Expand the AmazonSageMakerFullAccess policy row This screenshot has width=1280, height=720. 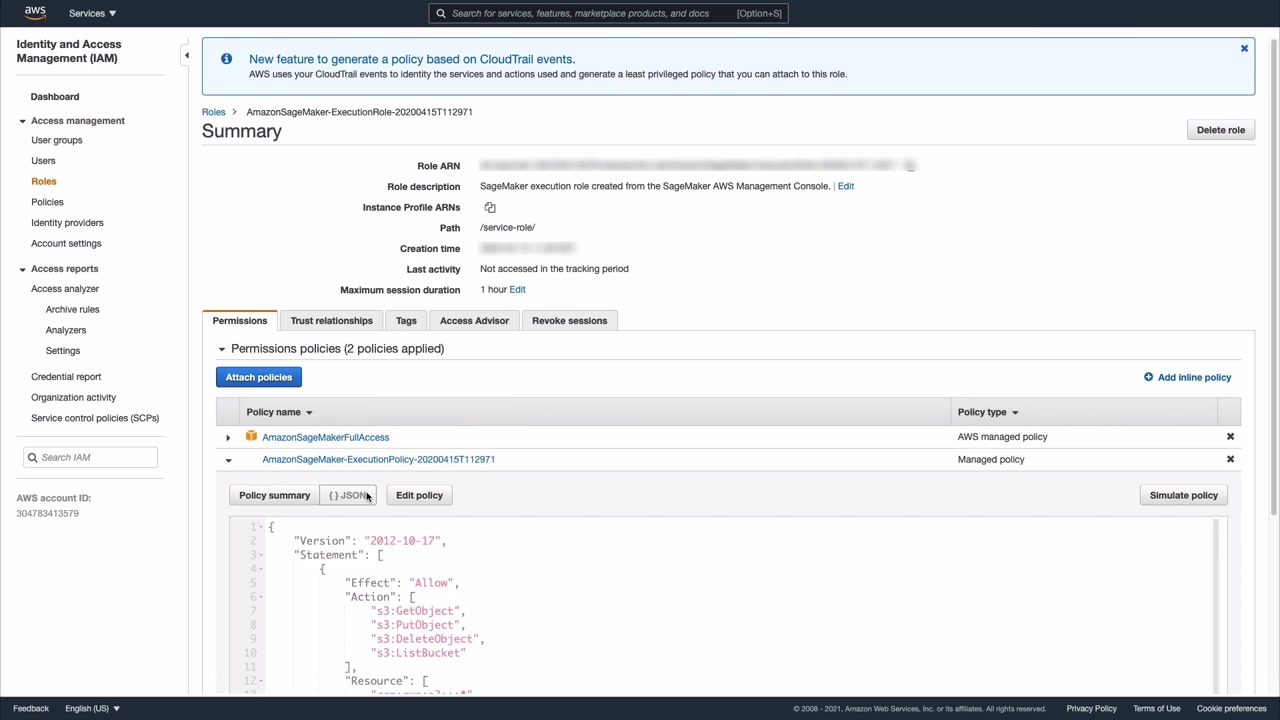pyautogui.click(x=228, y=438)
